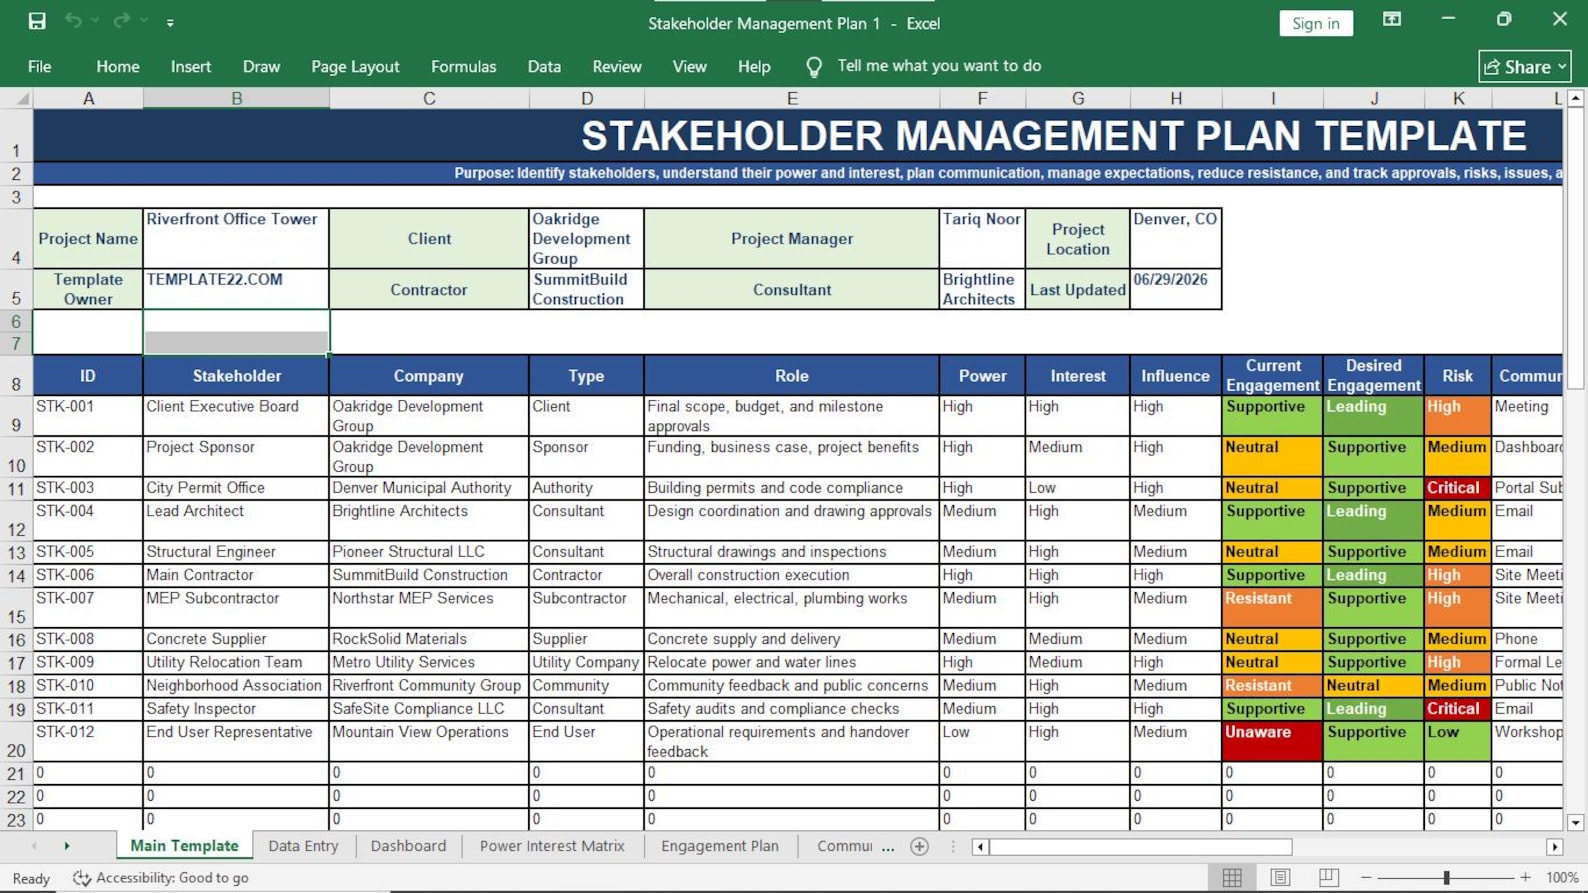The height and width of the screenshot is (893, 1588).
Task: Click the Unaware engagement cell
Action: pos(1272,742)
